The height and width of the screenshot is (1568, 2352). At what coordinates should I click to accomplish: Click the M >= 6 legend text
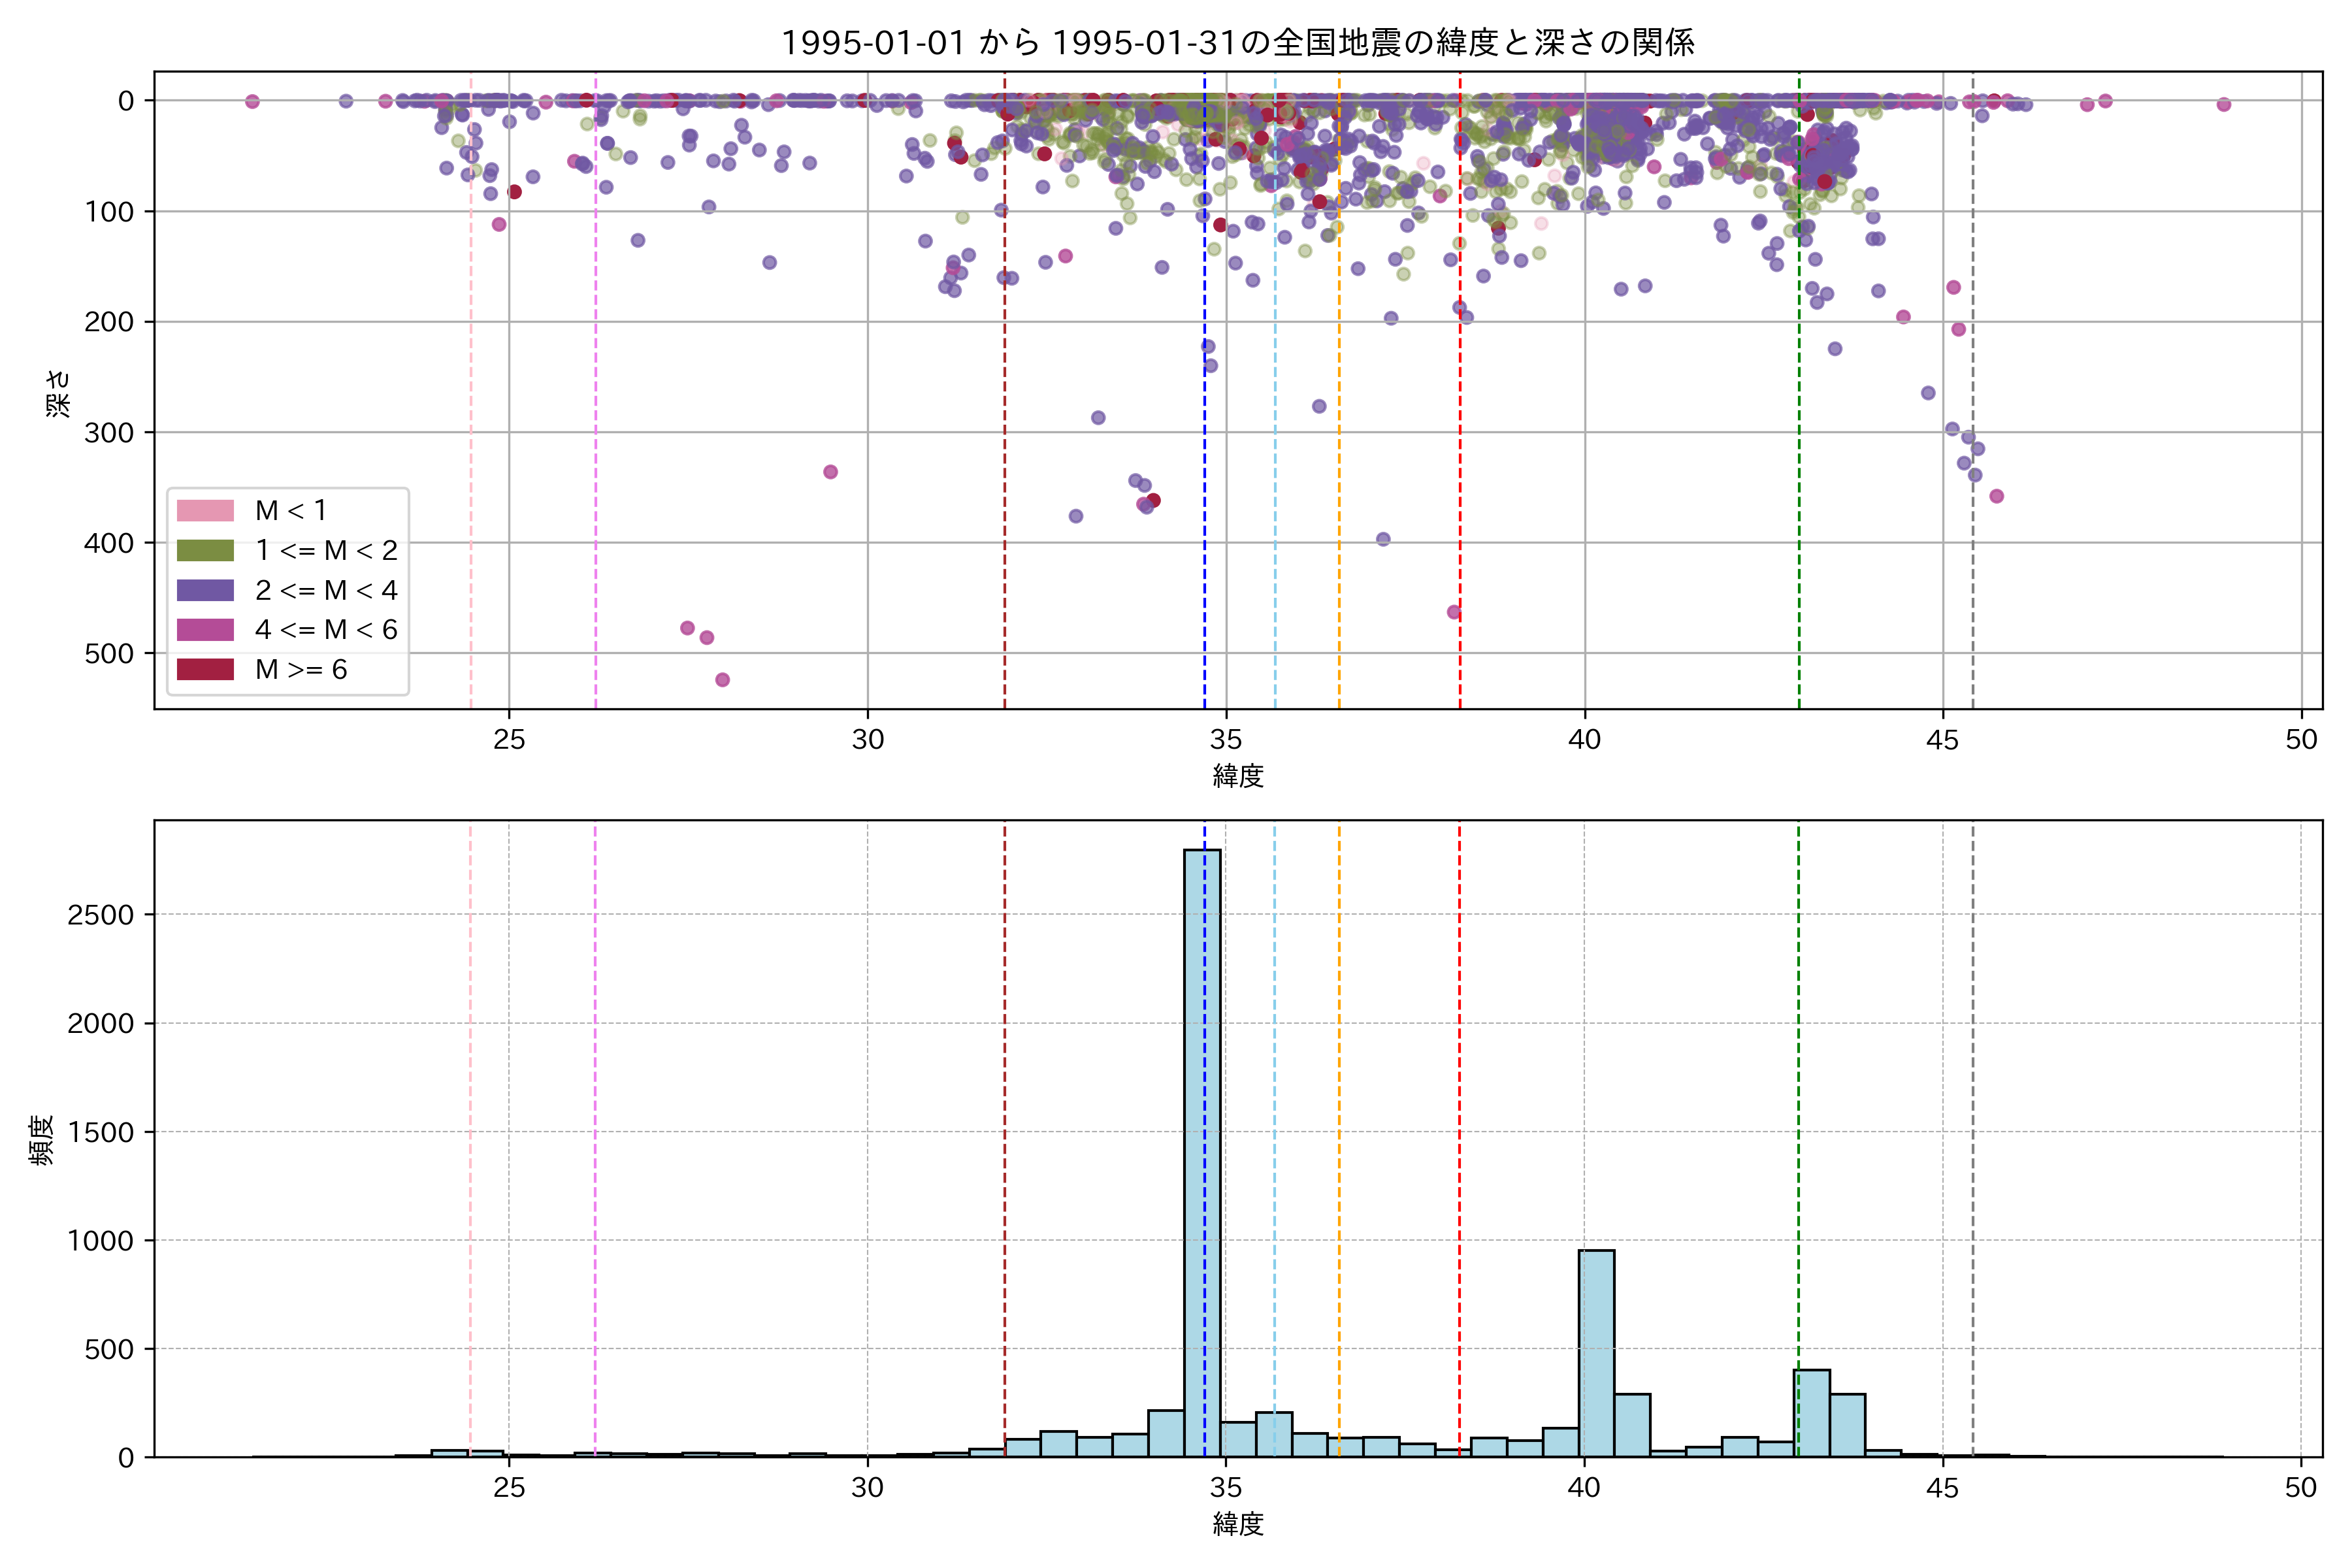[301, 670]
